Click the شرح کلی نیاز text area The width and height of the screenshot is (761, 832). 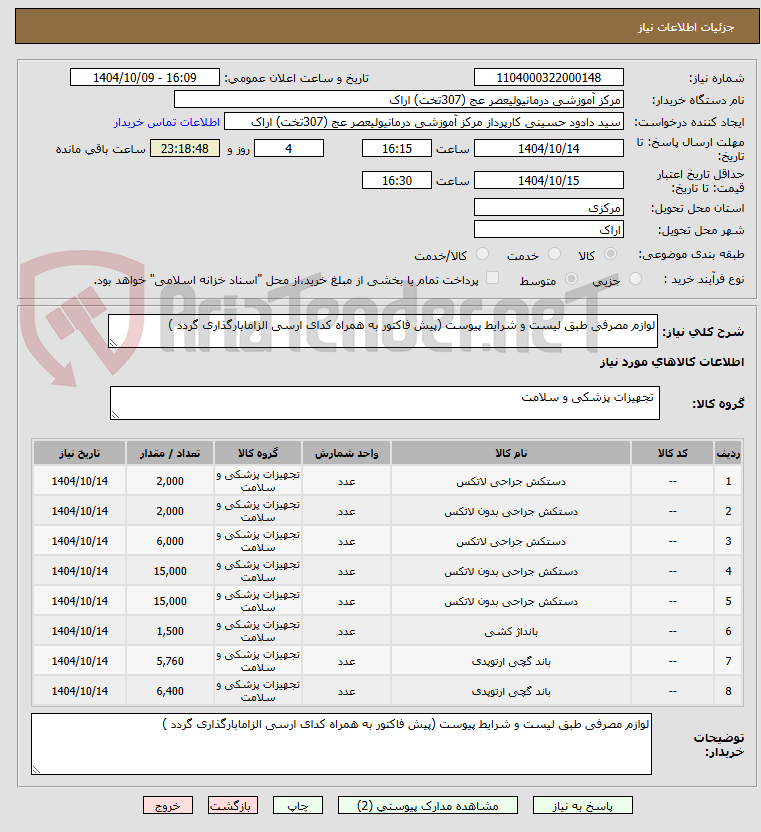tap(383, 331)
